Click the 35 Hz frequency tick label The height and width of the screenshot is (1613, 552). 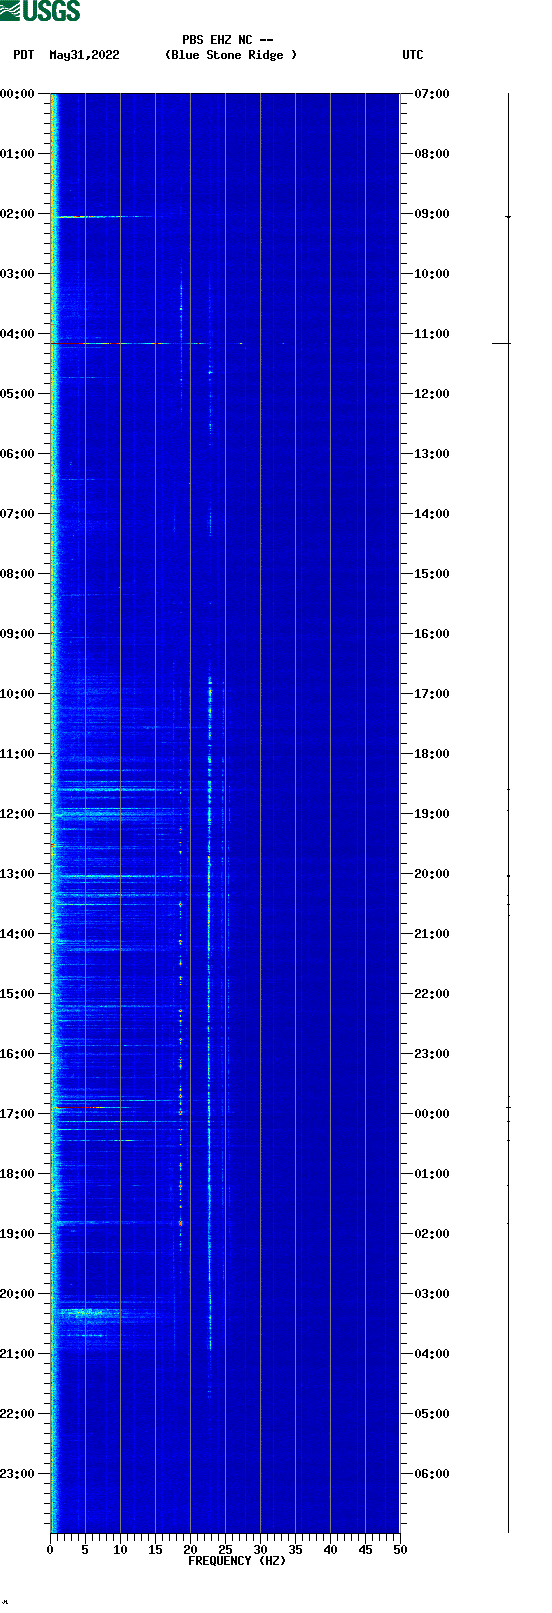pyautogui.click(x=295, y=1550)
